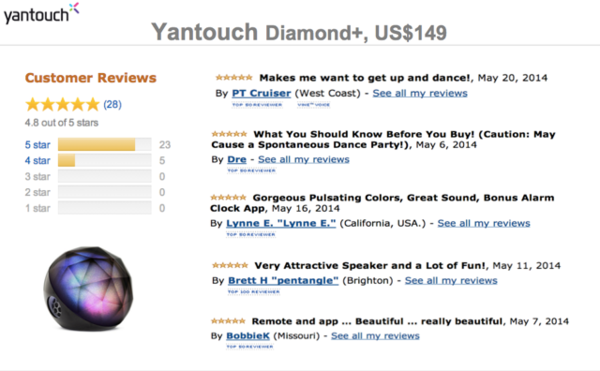Click the Vine Voice badge under PT Cruiser
The image size is (600, 371).
click(x=314, y=105)
